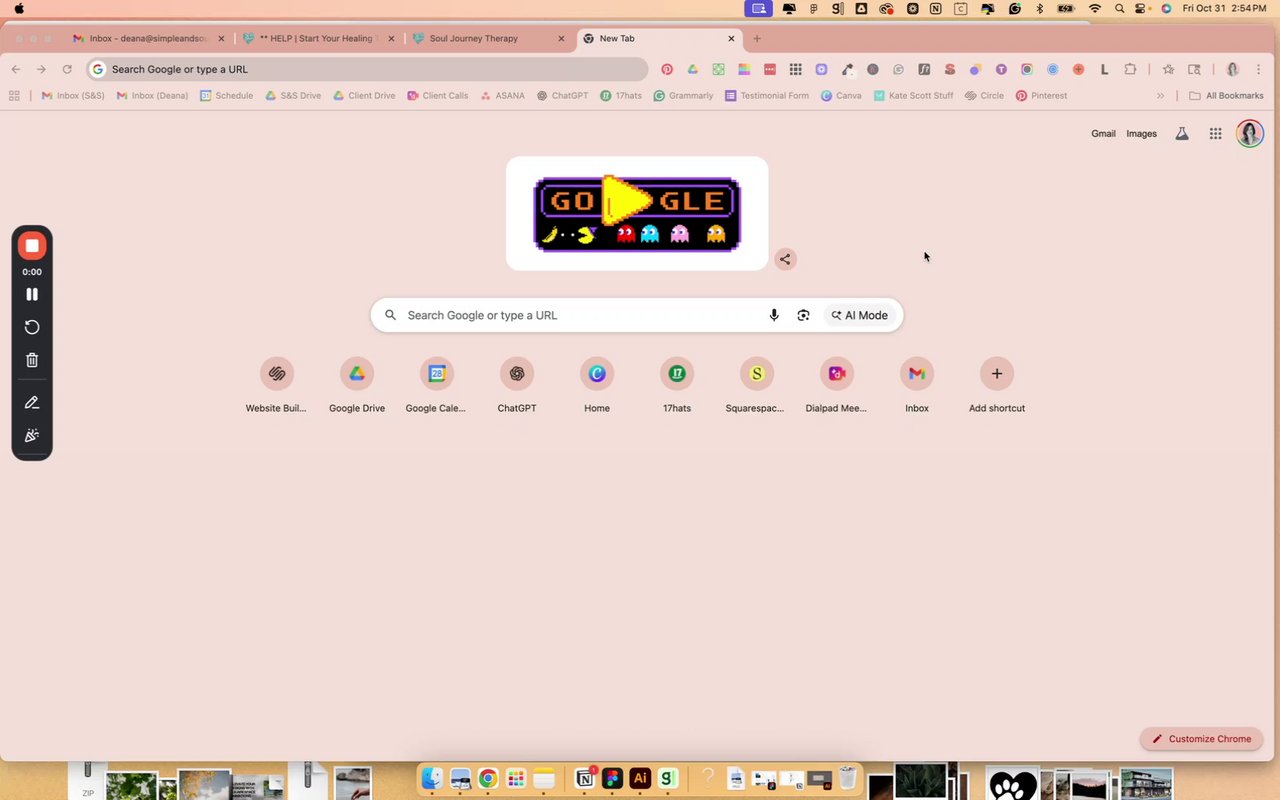Open Search Labs flask icon
Image resolution: width=1280 pixels, height=800 pixels.
point(1182,134)
